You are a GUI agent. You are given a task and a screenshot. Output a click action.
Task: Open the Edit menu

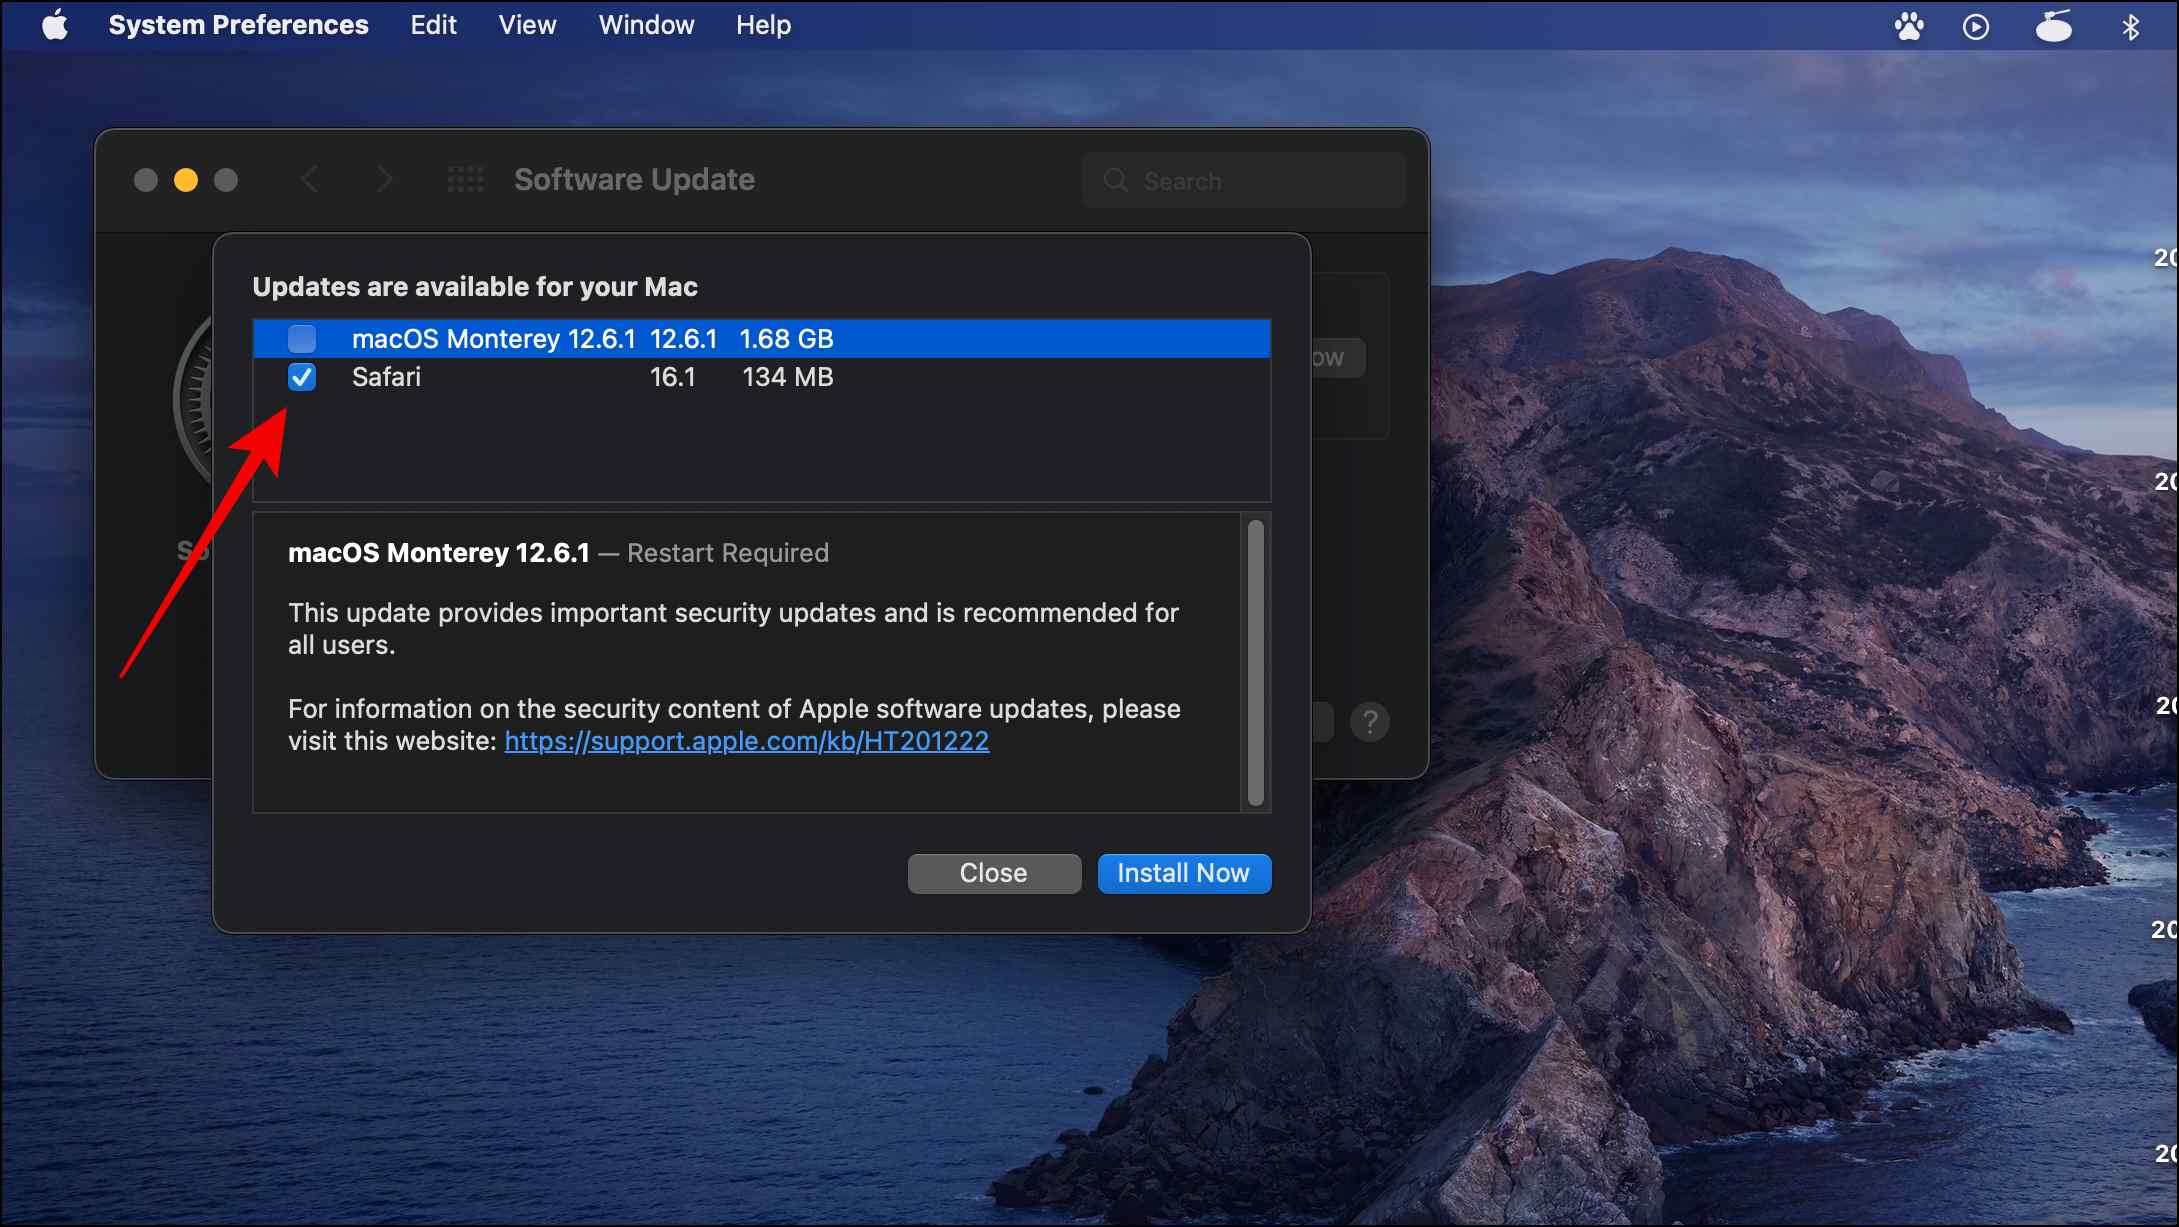click(433, 25)
